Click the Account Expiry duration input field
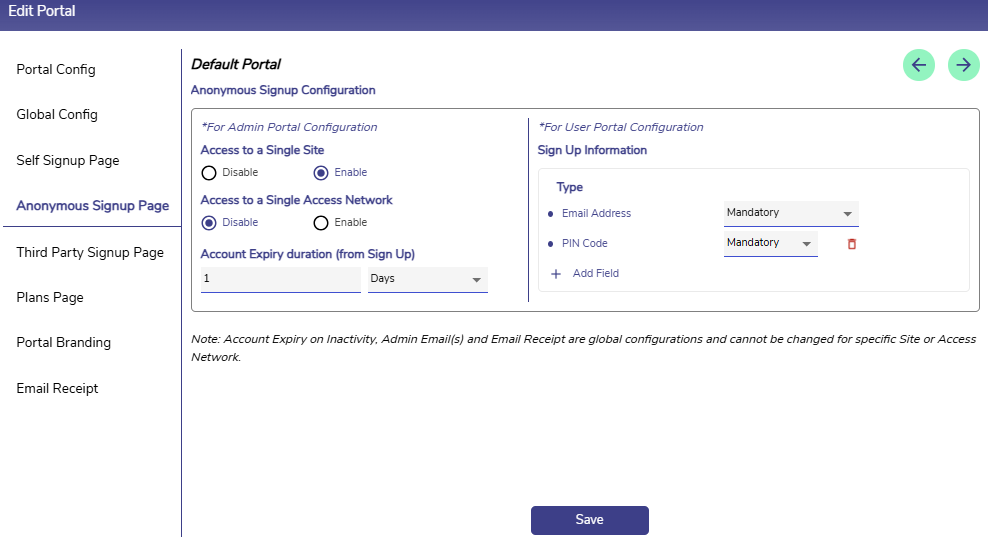This screenshot has width=988, height=537. (280, 279)
